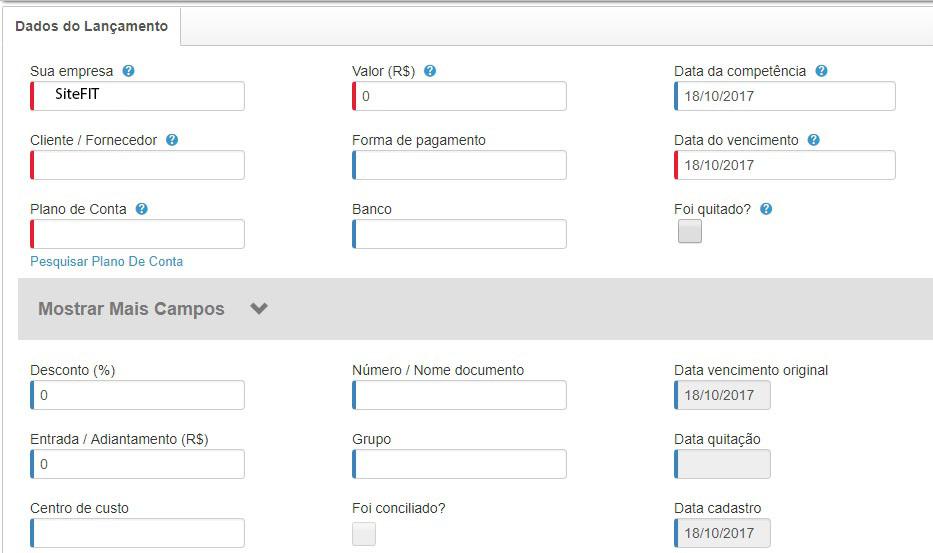Click the Valor (R$) input field
The height and width of the screenshot is (553, 933).
tap(460, 96)
